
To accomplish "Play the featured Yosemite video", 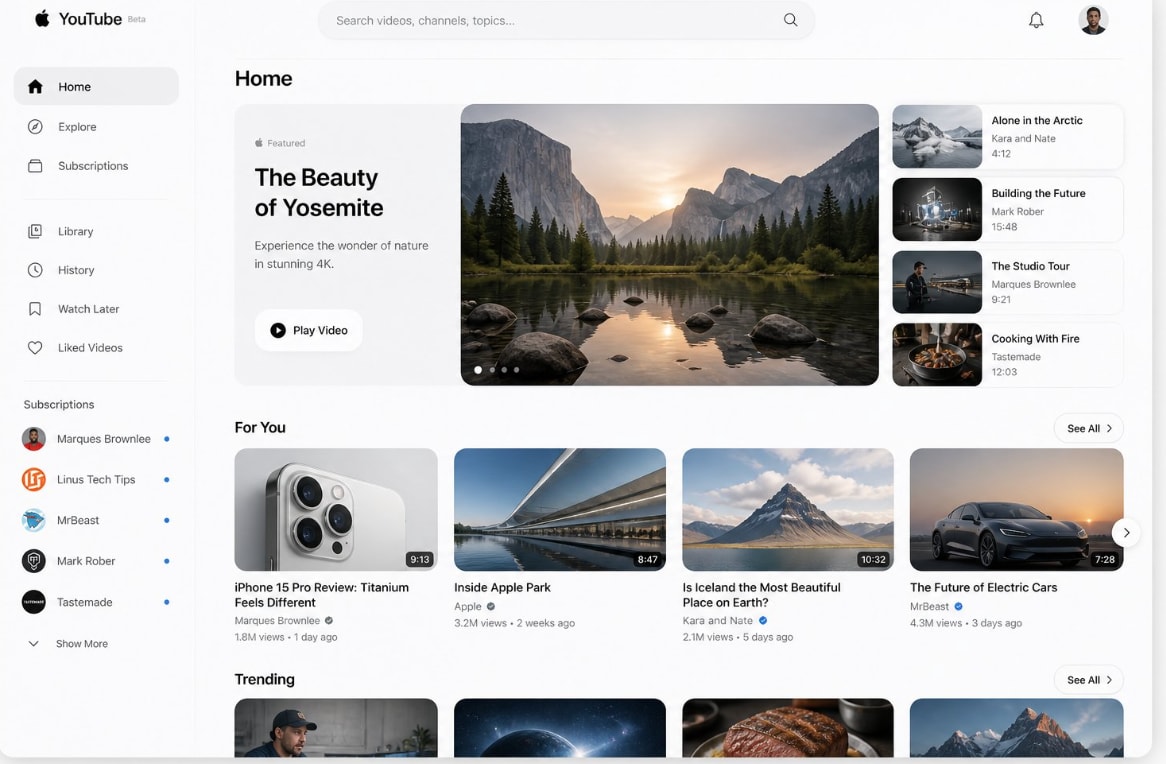I will 309,330.
